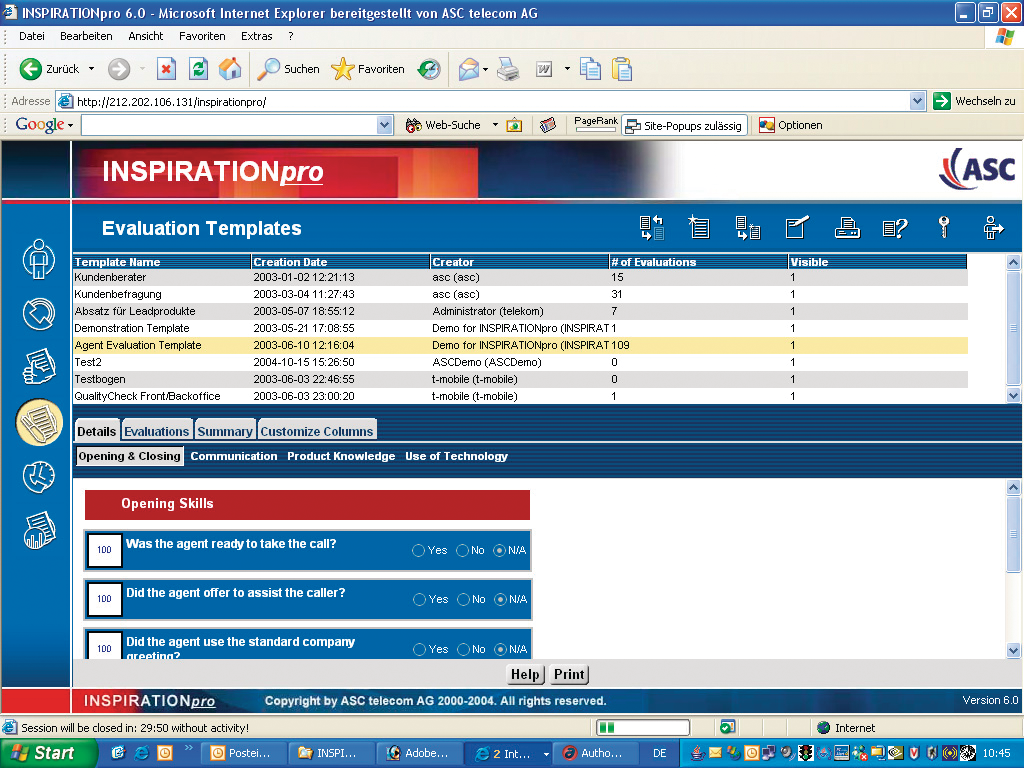Create a new evaluation template
Image resolution: width=1024 pixels, height=768 pixels.
[700, 228]
